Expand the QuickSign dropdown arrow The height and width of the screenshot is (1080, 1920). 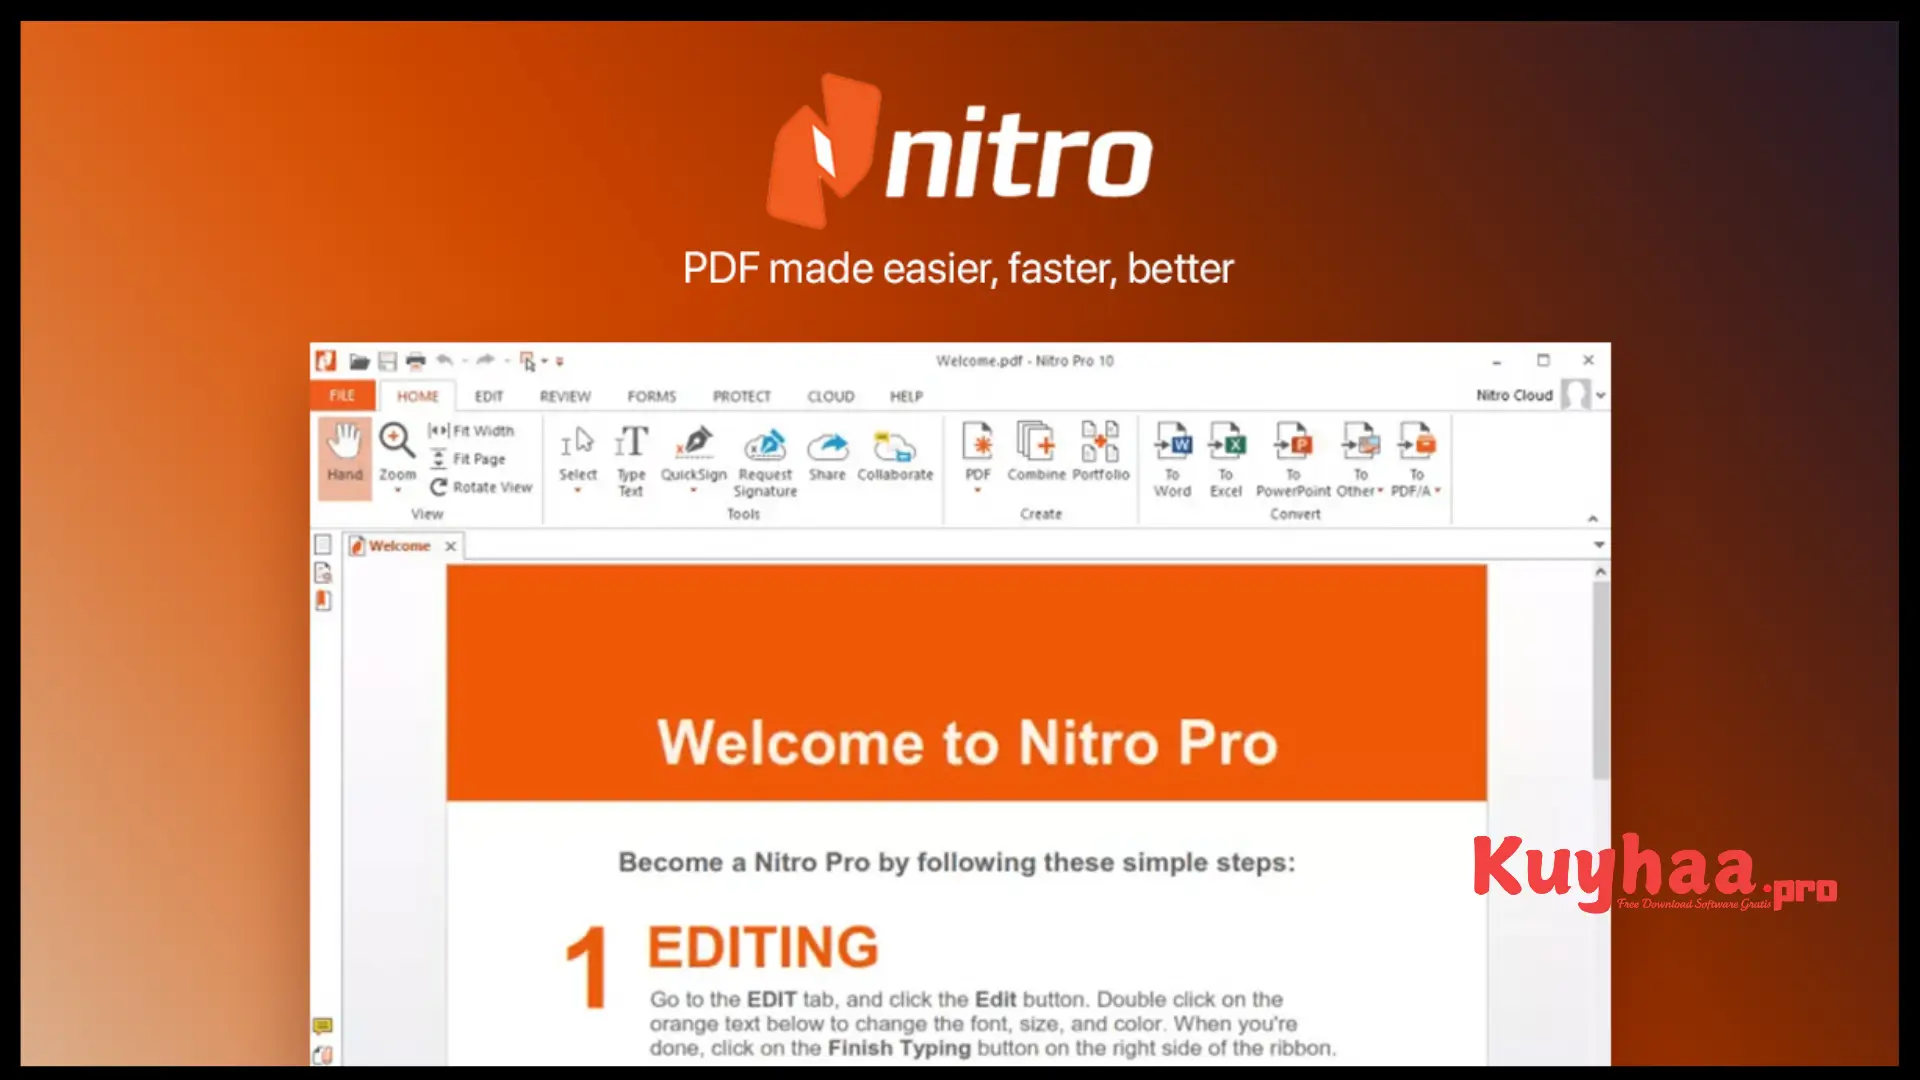coord(693,491)
